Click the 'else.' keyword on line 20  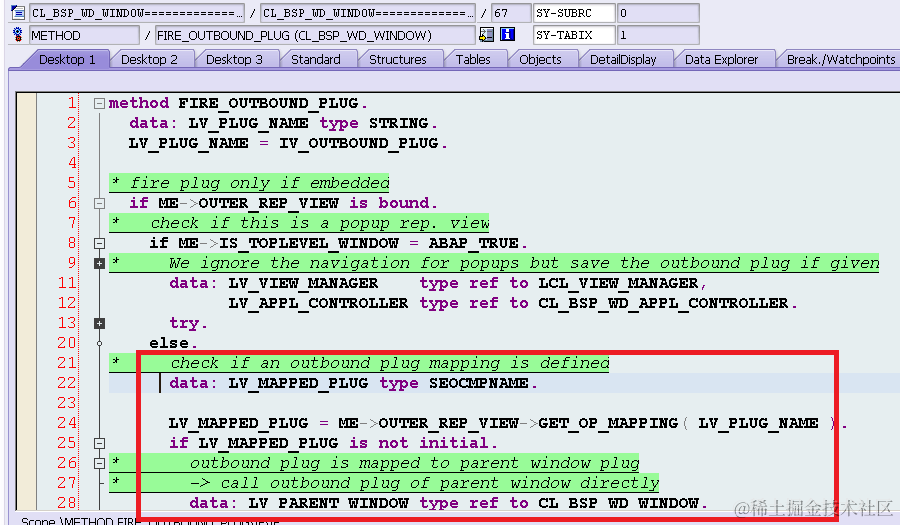click(x=173, y=343)
